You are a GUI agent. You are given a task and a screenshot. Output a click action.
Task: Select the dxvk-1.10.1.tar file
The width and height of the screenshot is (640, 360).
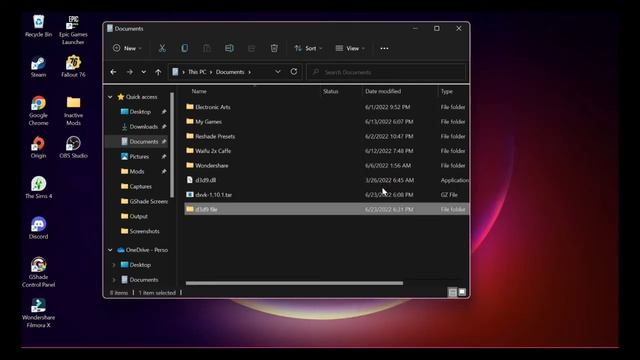327,195
